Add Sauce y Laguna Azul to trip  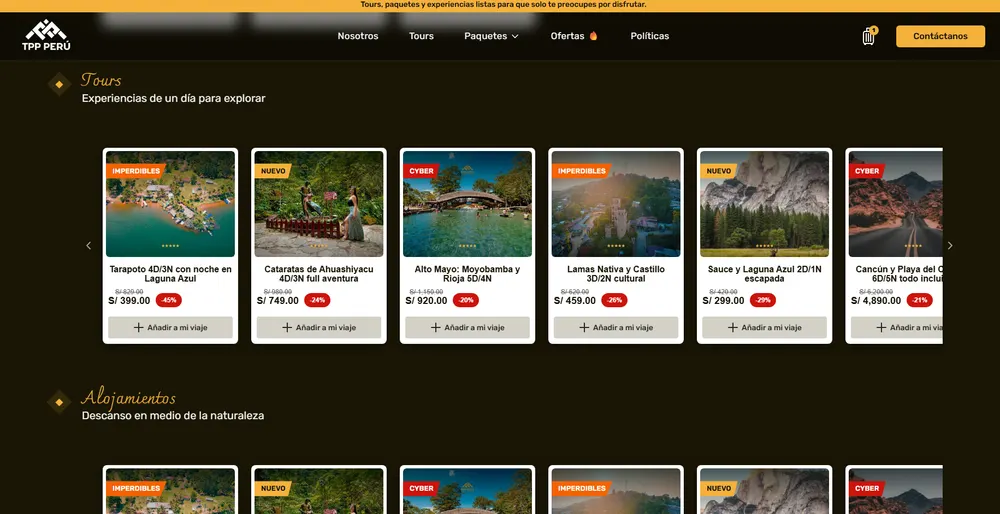765,327
